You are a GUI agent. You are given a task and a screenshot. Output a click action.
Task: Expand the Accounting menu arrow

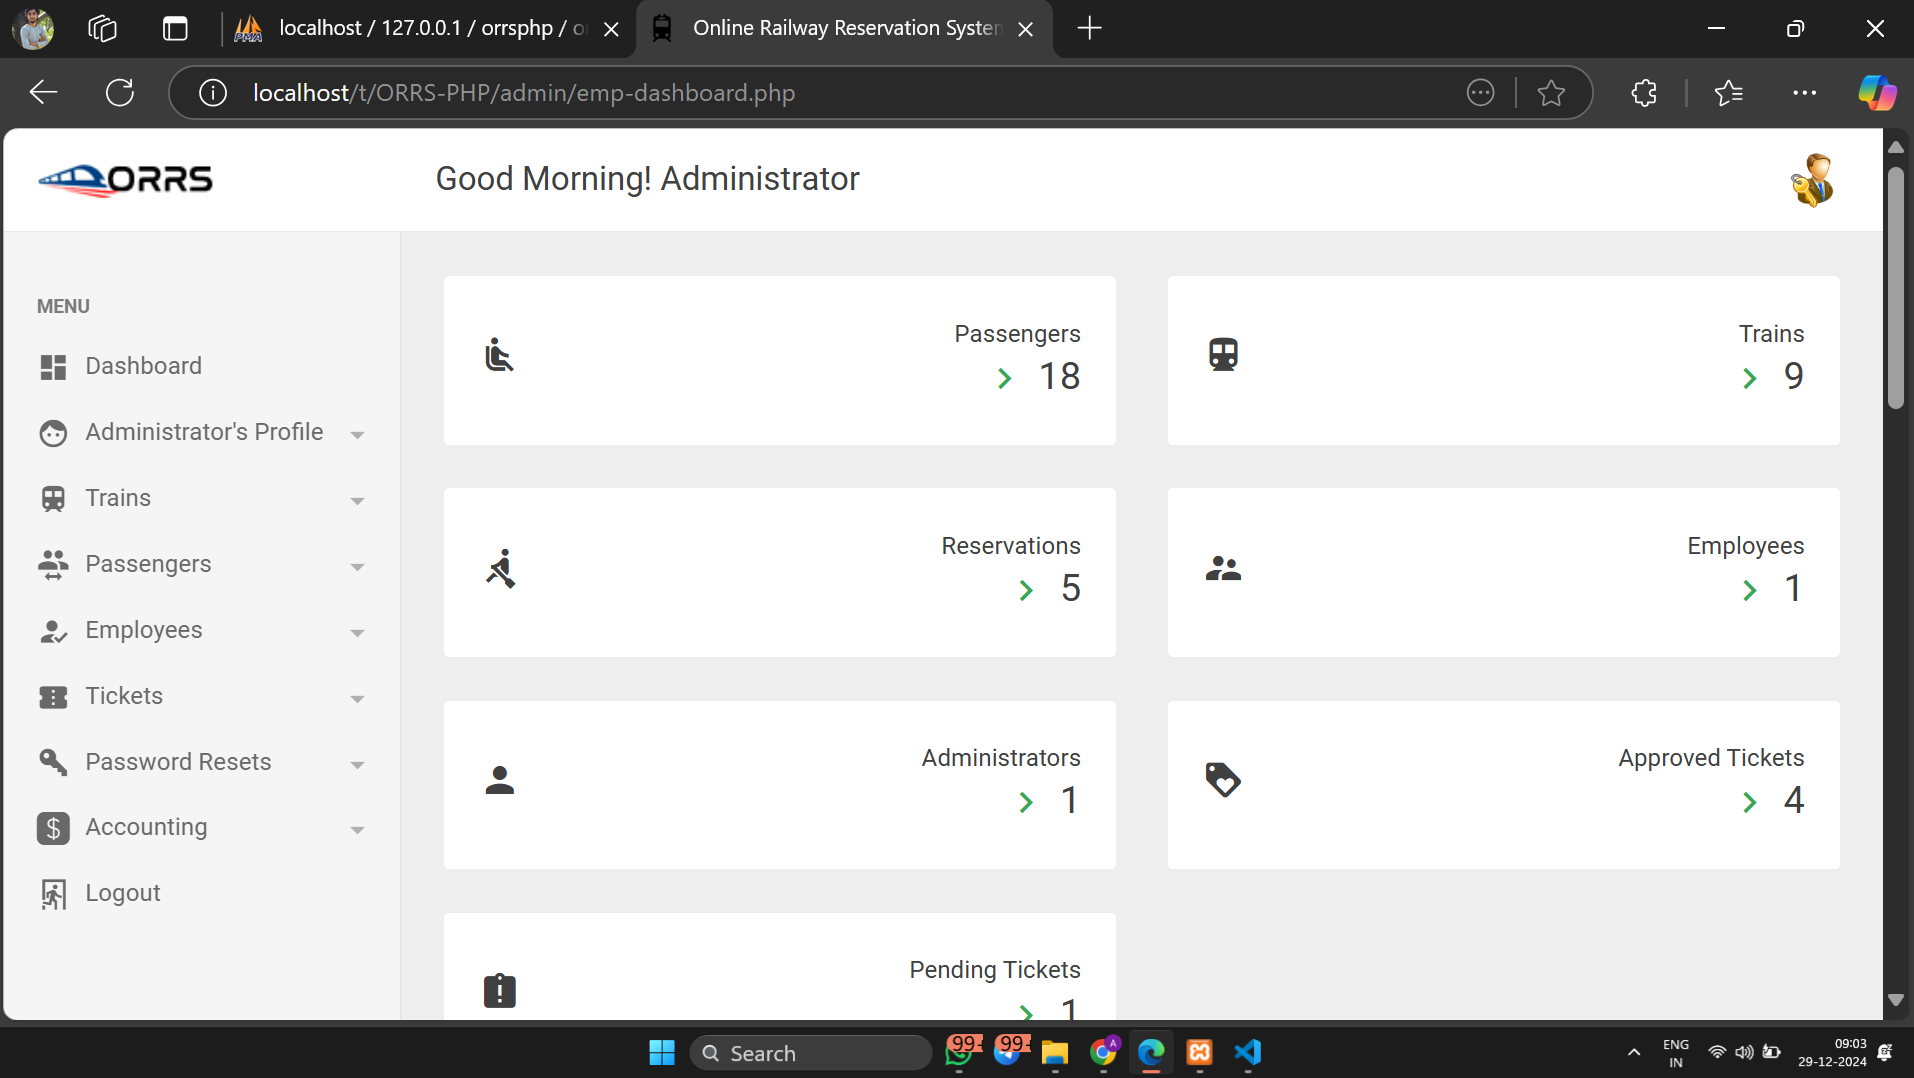[357, 829]
